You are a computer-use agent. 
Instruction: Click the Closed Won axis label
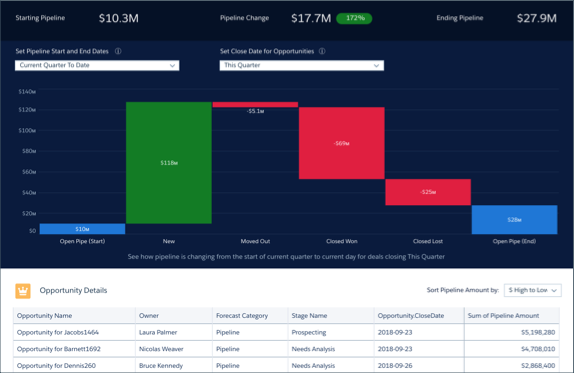(x=342, y=241)
